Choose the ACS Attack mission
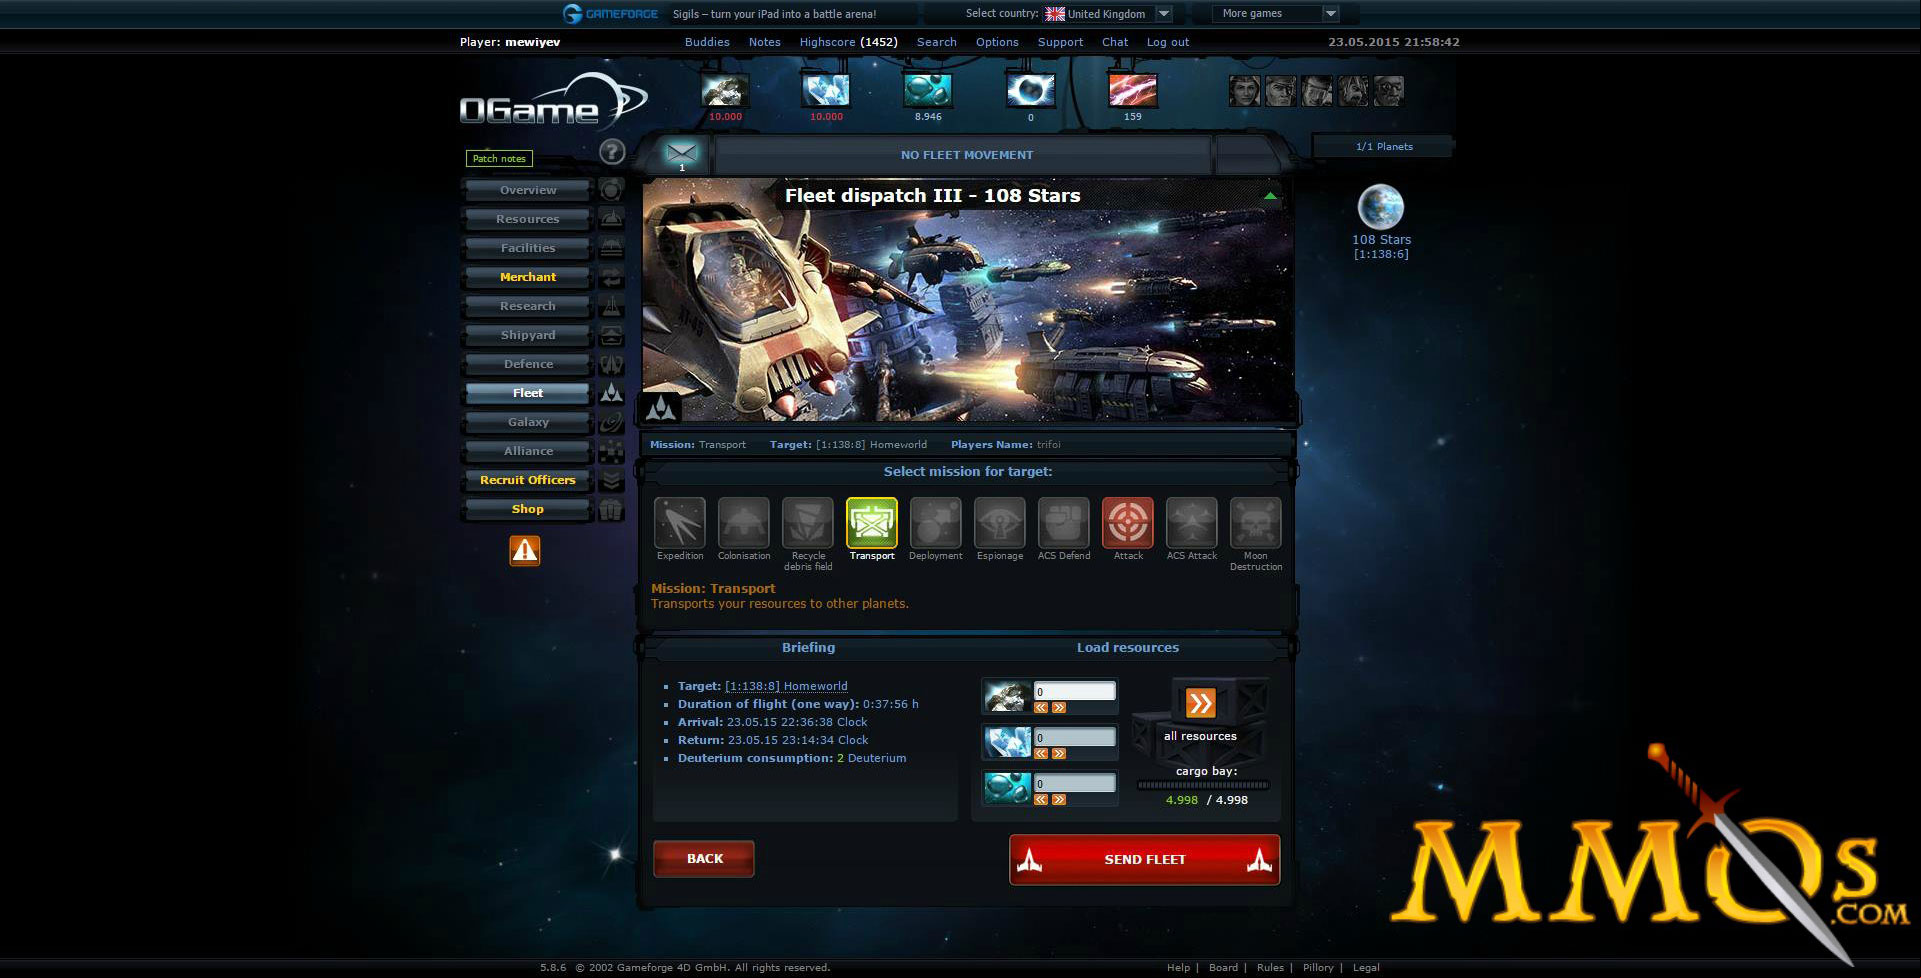Image resolution: width=1921 pixels, height=978 pixels. coord(1192,522)
